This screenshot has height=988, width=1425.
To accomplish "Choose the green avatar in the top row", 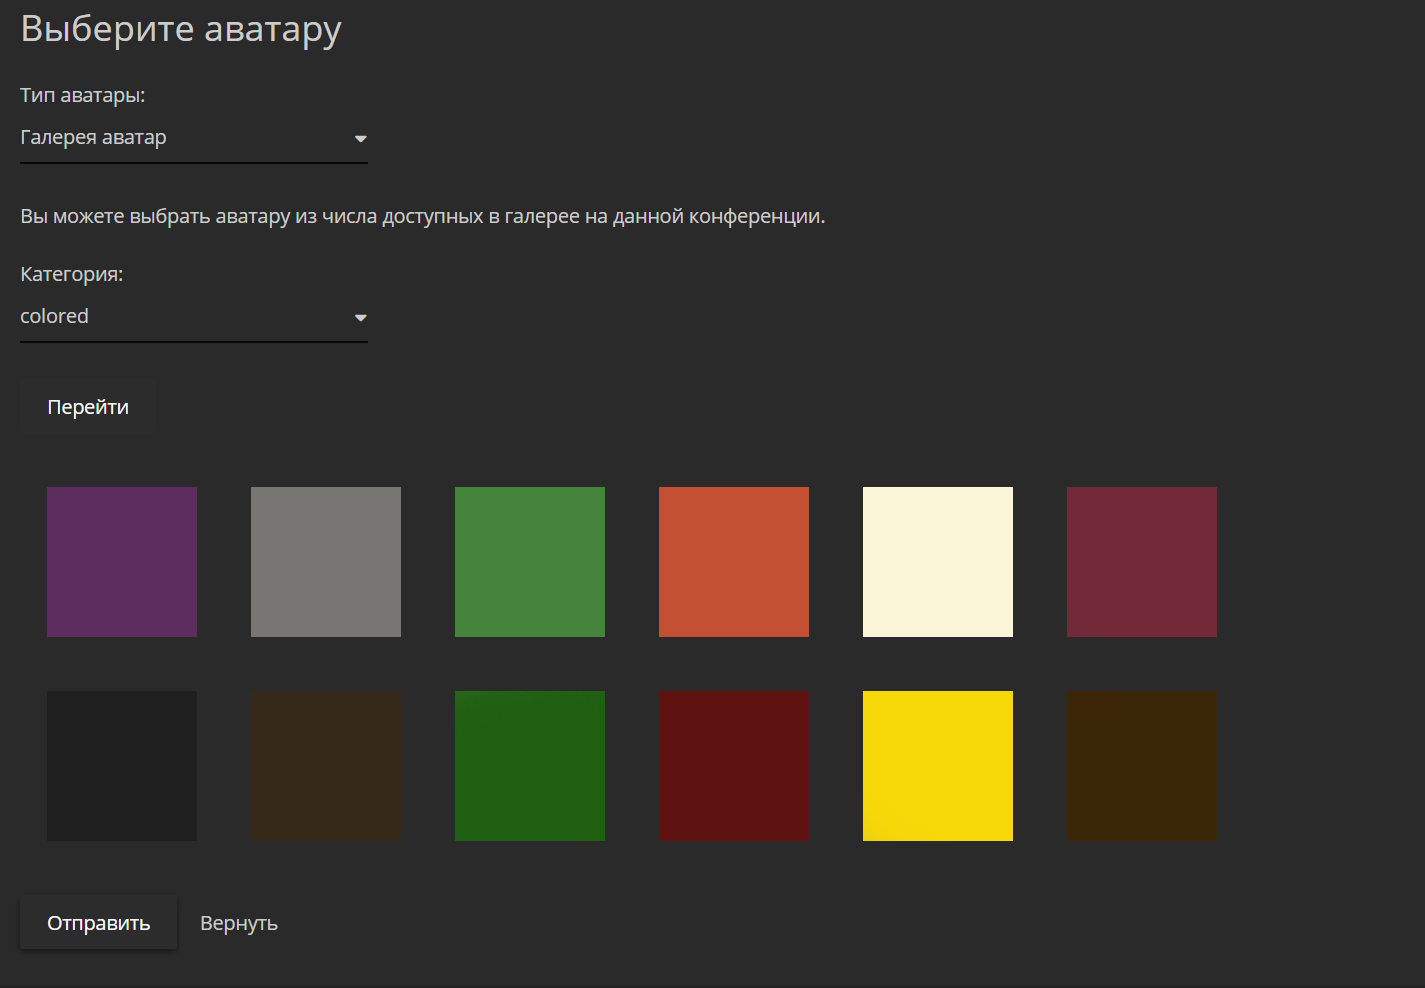I will [x=530, y=561].
